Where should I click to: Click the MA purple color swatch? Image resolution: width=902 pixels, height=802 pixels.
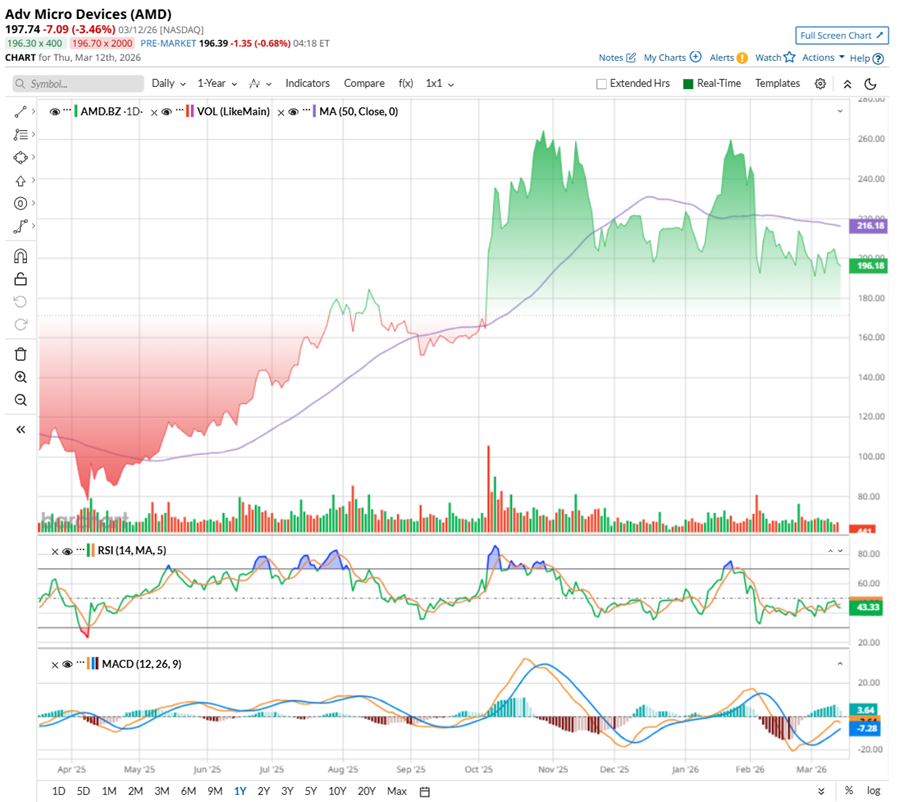pos(314,112)
